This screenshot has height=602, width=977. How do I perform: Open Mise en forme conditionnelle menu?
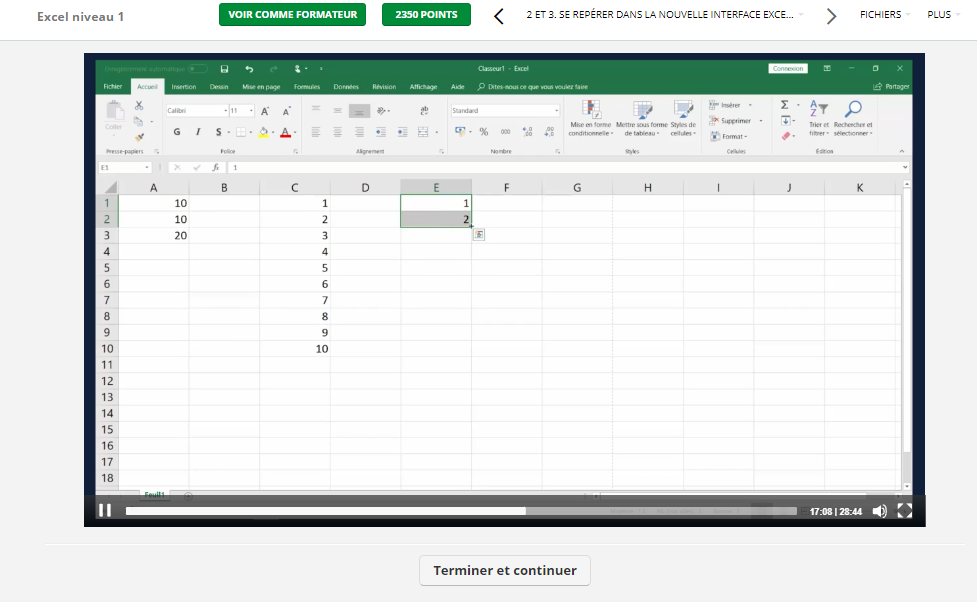click(590, 118)
